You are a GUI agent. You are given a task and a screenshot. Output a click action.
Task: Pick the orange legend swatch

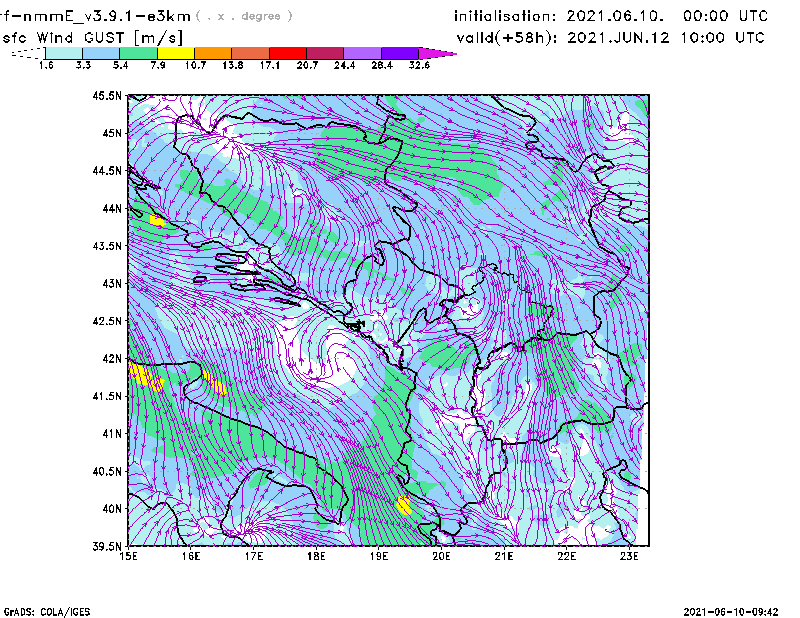pyautogui.click(x=213, y=53)
